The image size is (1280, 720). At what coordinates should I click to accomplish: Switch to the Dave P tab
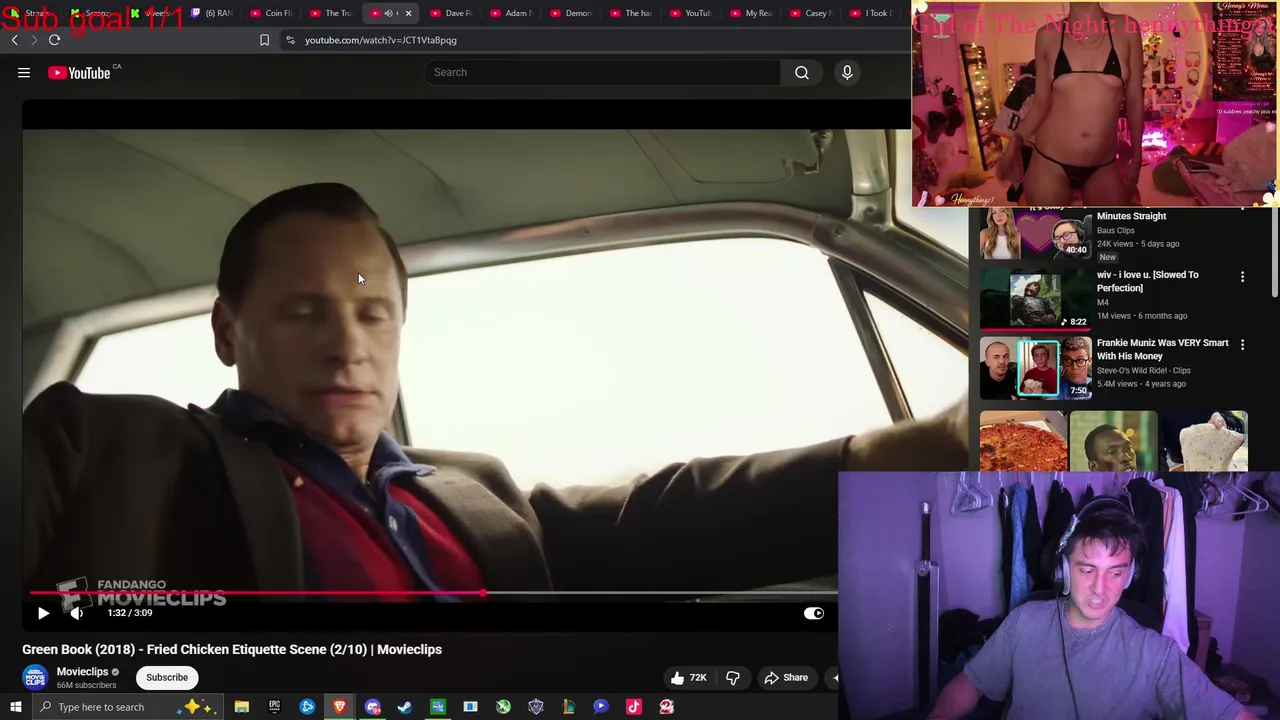451,13
